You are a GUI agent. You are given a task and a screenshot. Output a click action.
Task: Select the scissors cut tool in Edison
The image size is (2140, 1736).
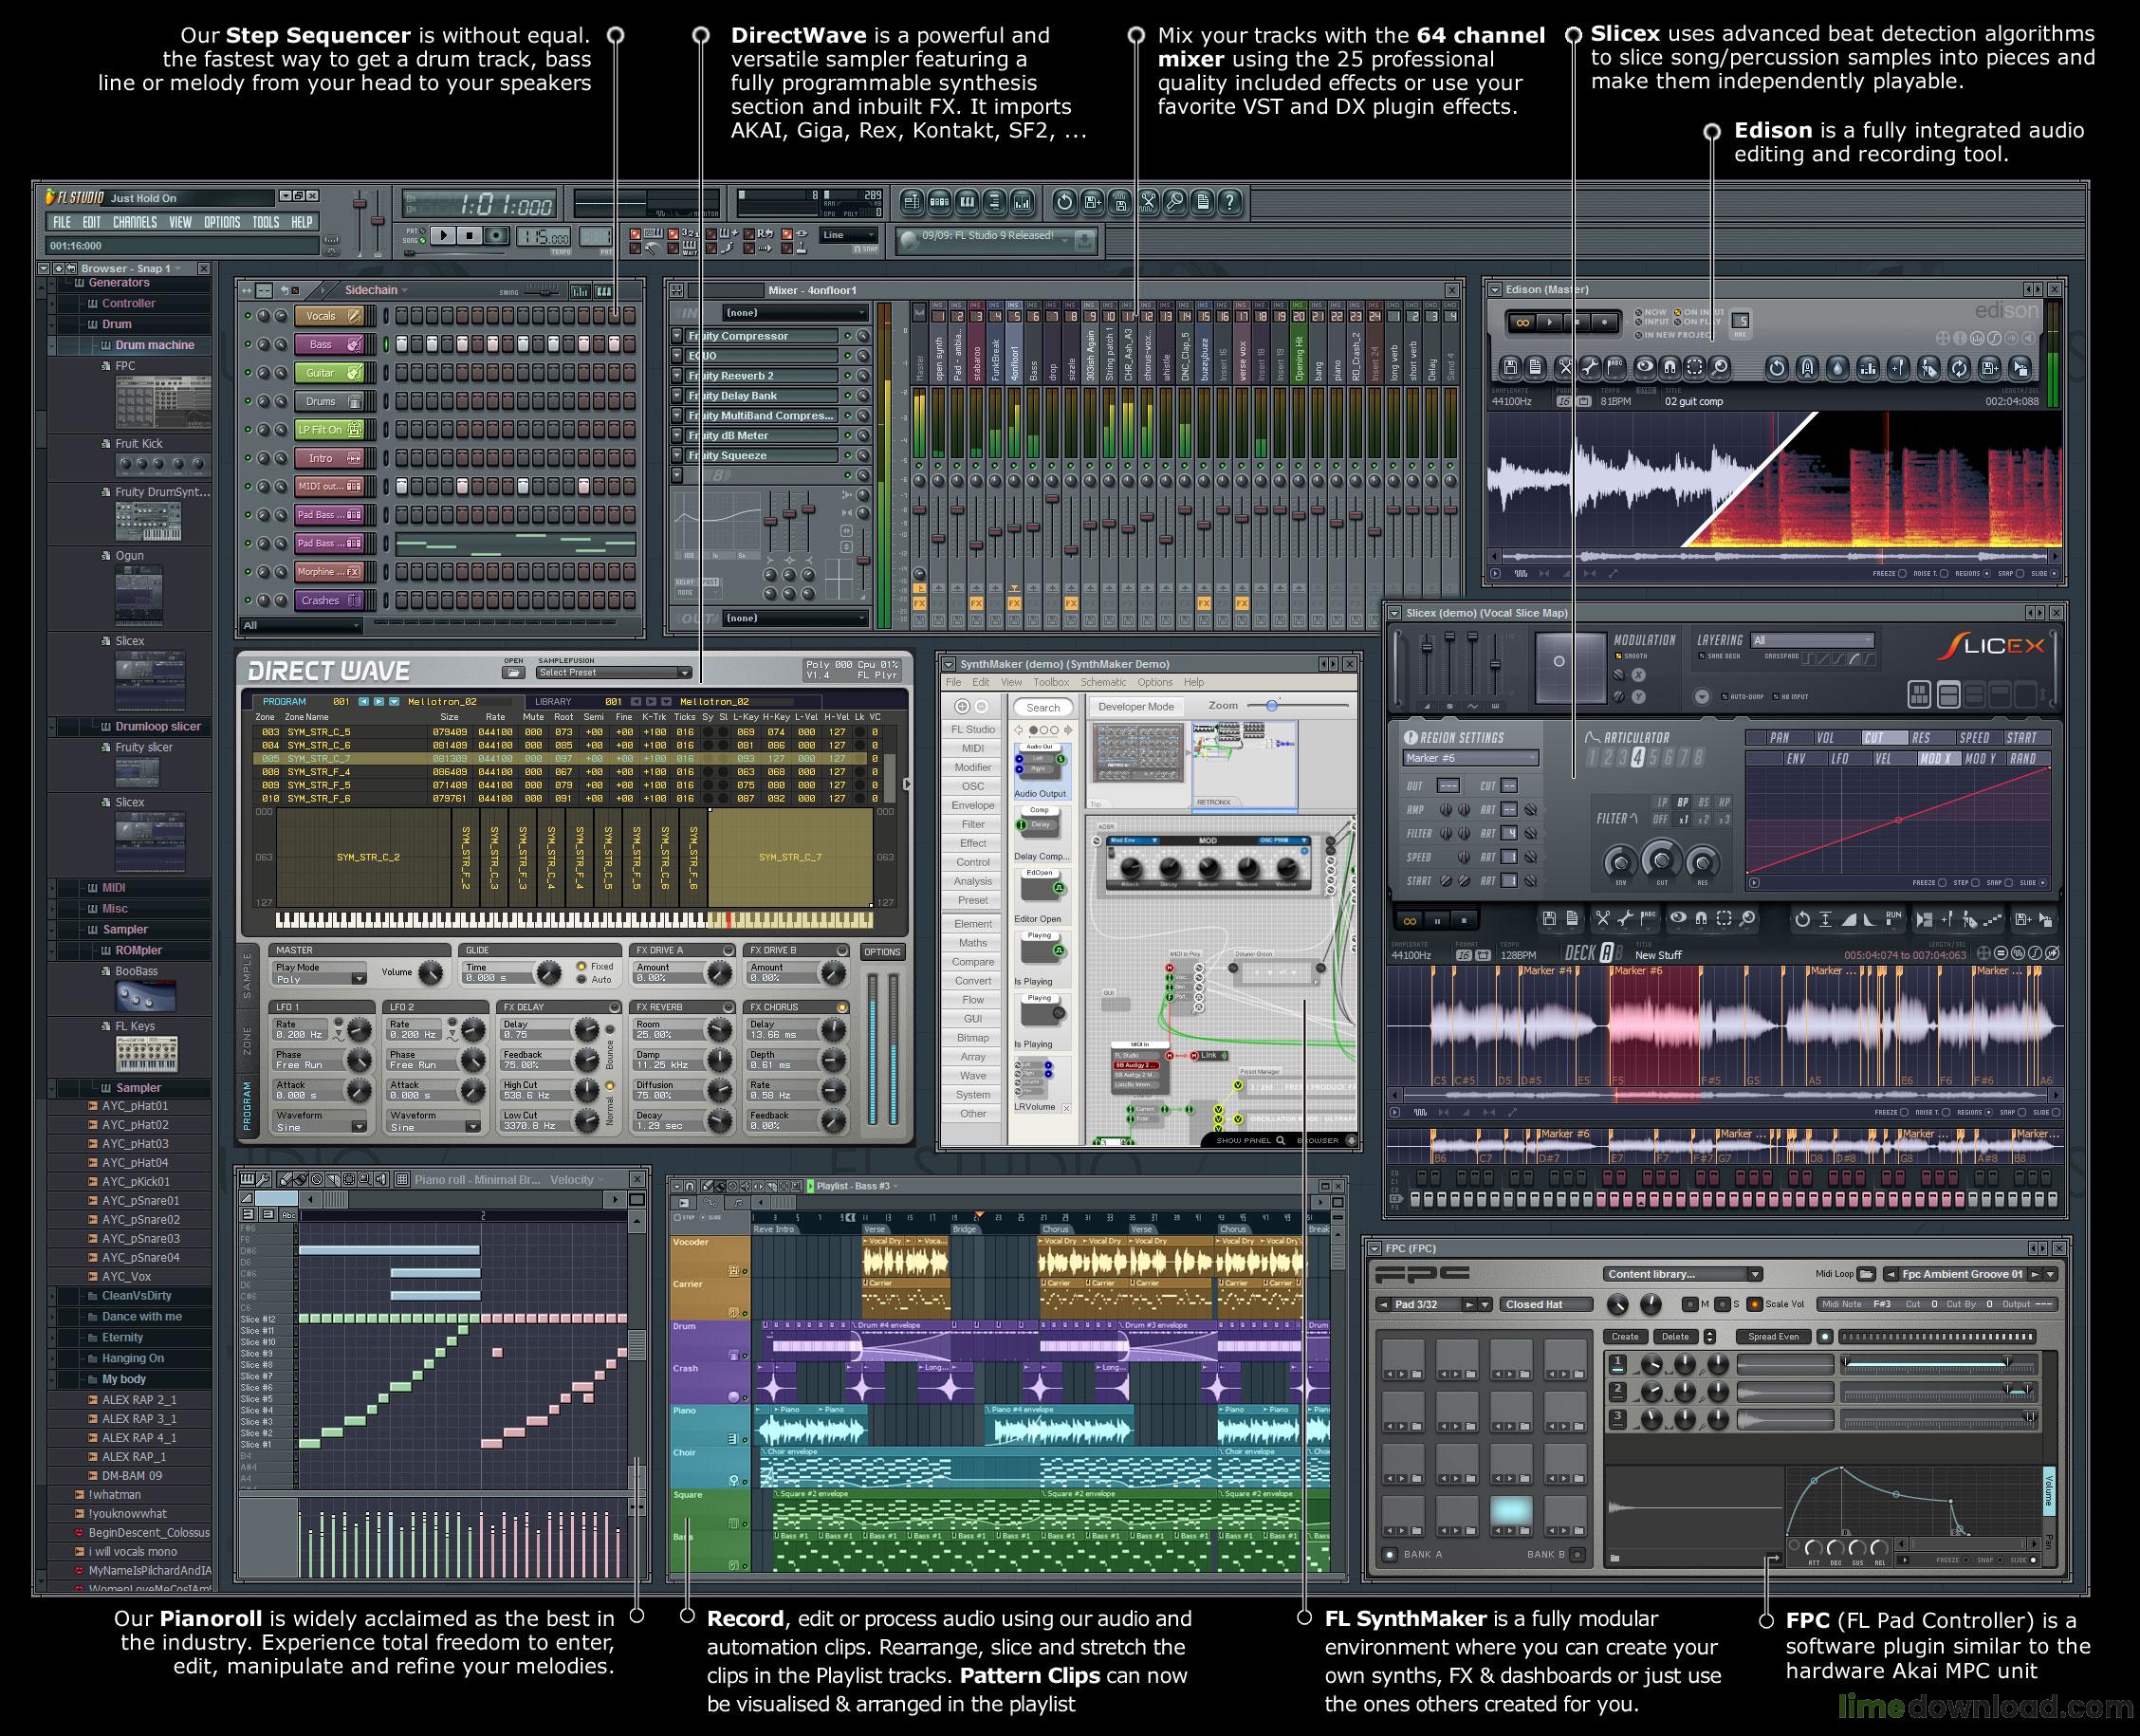click(1566, 368)
